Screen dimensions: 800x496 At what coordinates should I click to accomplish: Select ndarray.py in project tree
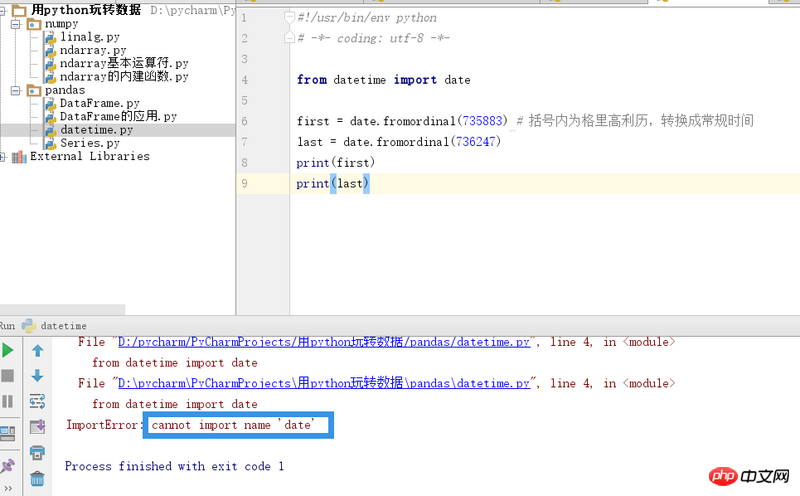[93, 50]
